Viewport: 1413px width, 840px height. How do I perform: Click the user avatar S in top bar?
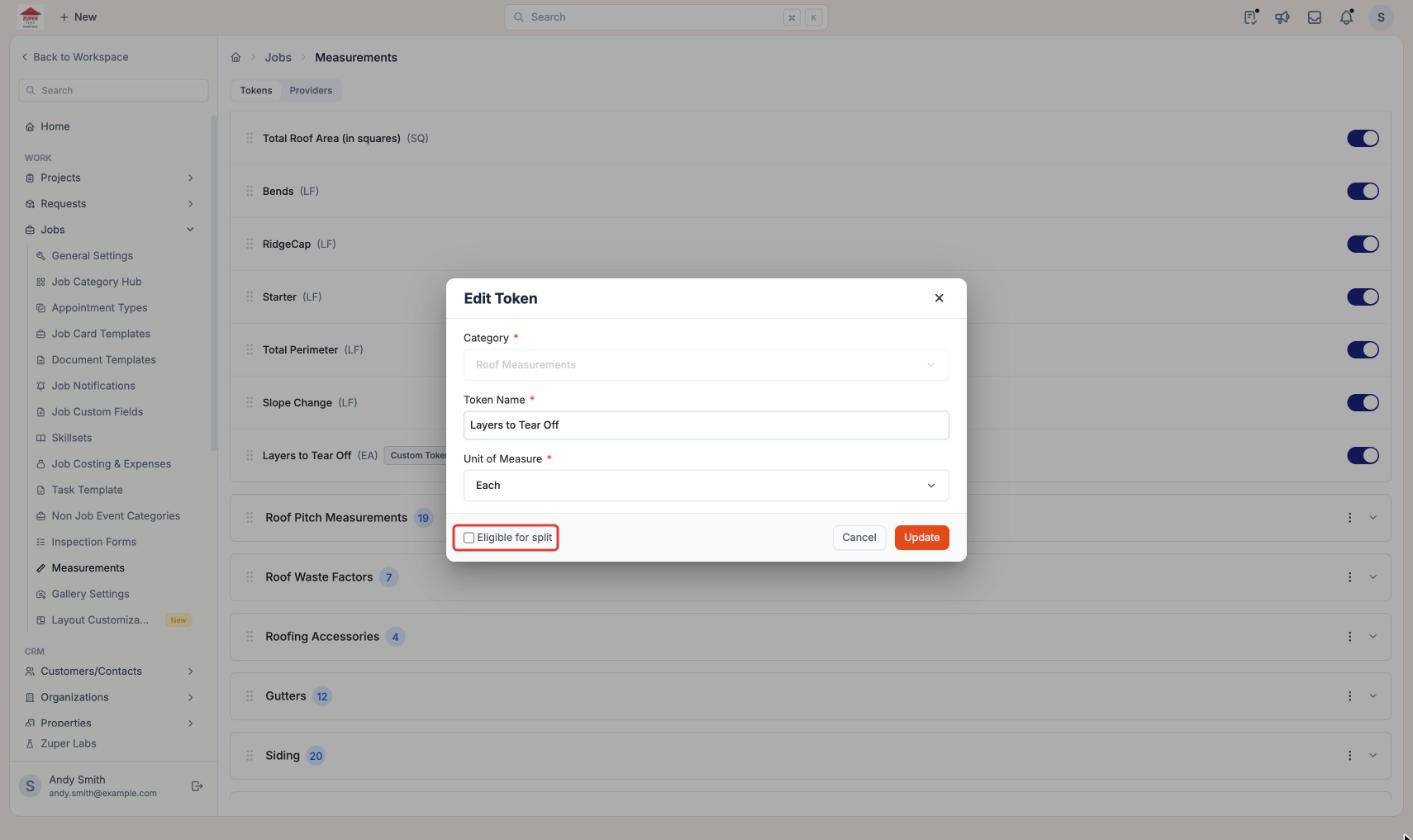click(1381, 17)
